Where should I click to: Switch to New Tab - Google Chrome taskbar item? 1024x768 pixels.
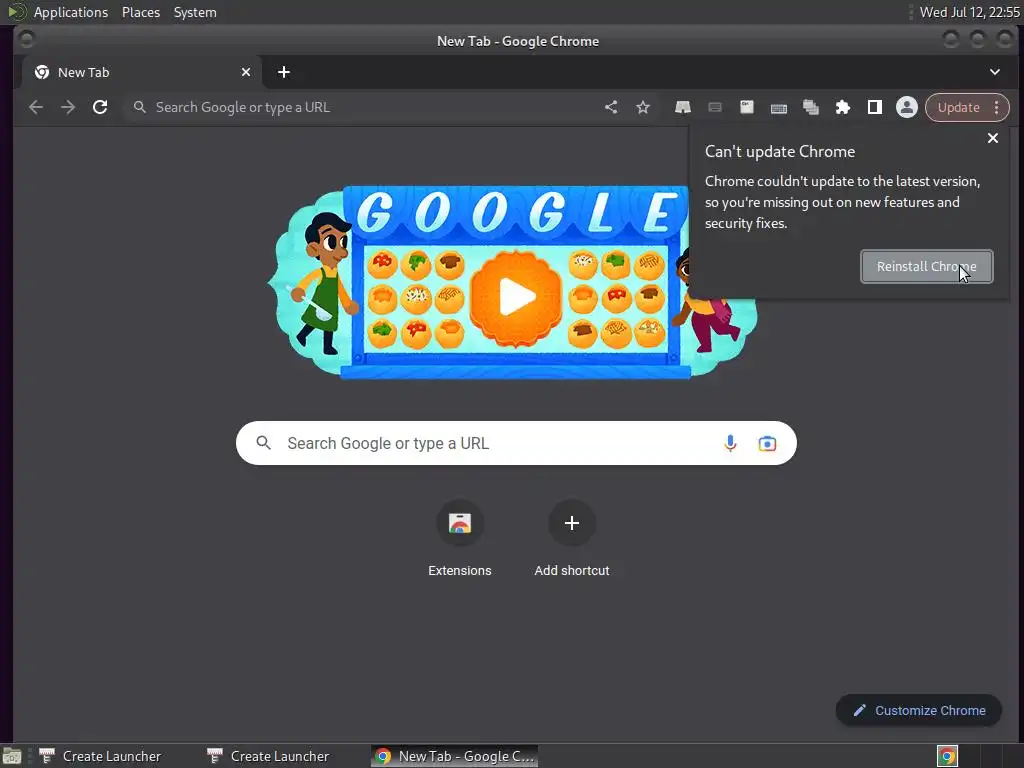(455, 756)
